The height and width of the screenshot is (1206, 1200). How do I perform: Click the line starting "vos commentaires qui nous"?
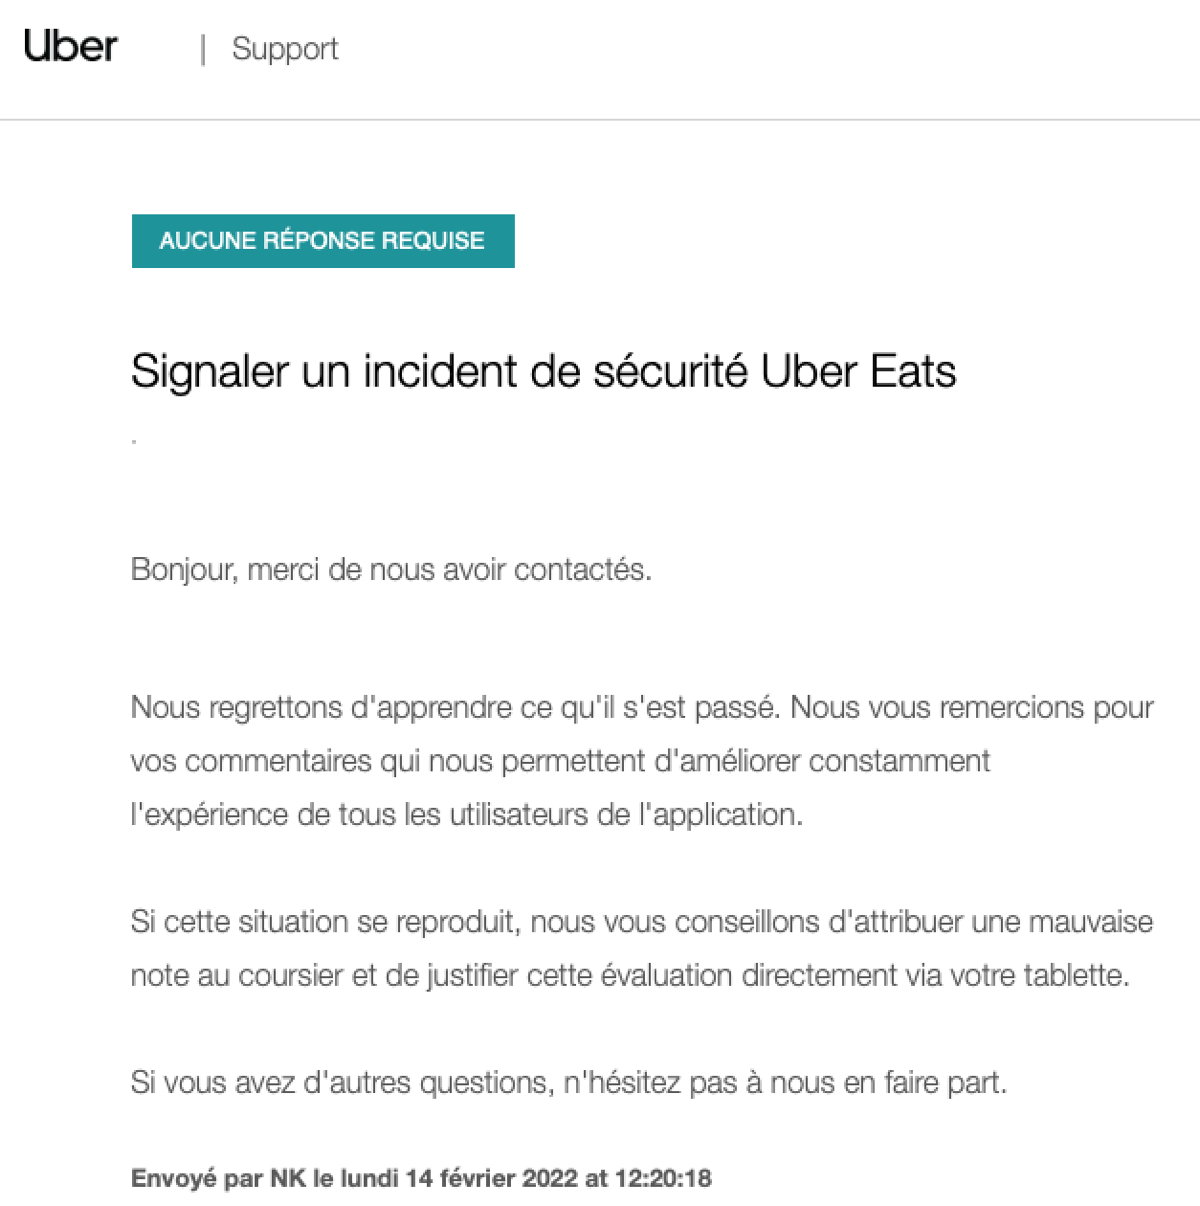[x=560, y=761]
